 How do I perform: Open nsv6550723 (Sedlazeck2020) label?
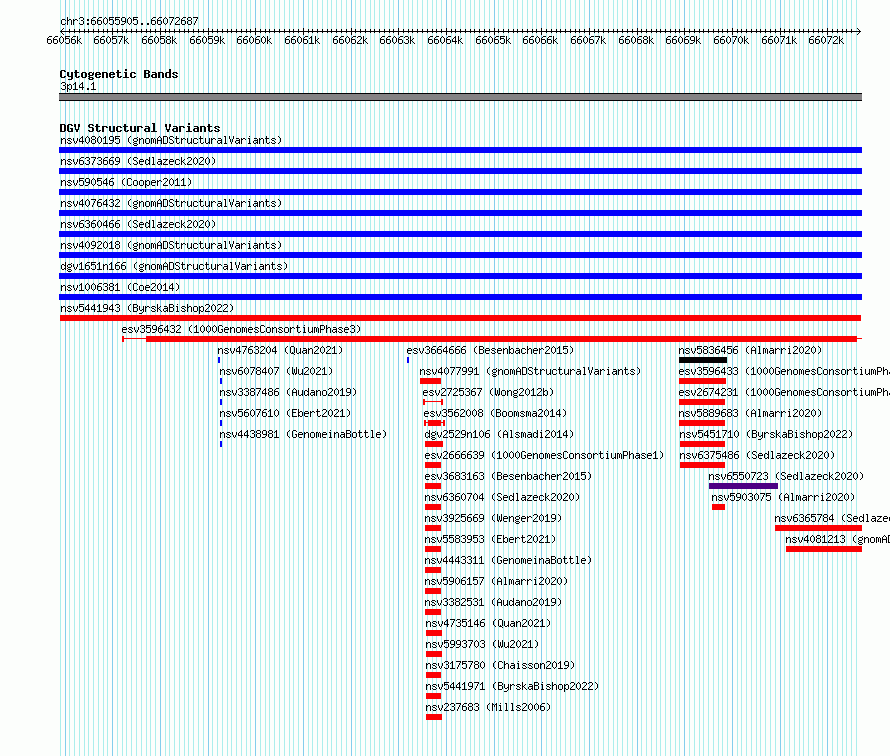point(786,476)
